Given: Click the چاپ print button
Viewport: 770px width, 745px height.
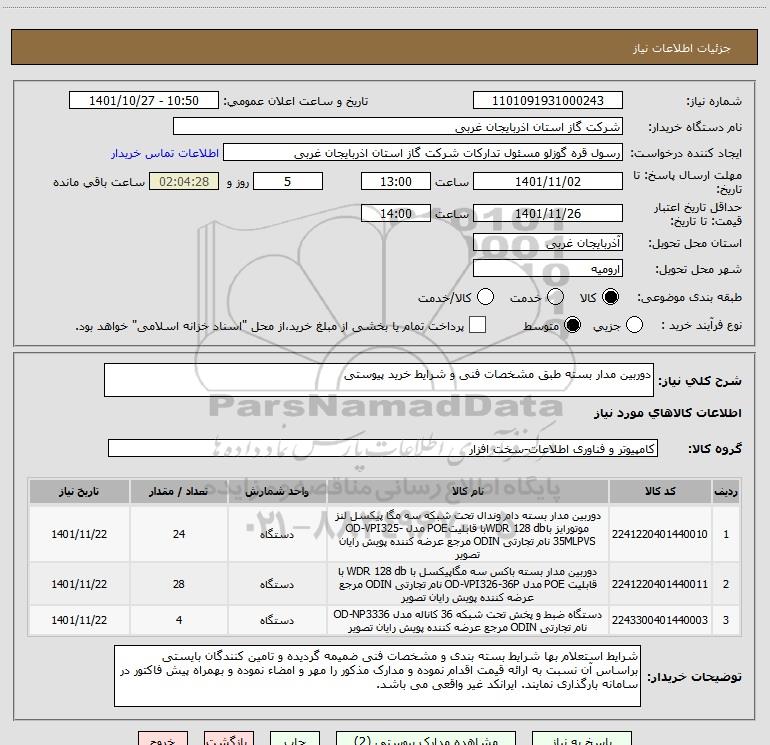Looking at the screenshot, I should (295, 738).
